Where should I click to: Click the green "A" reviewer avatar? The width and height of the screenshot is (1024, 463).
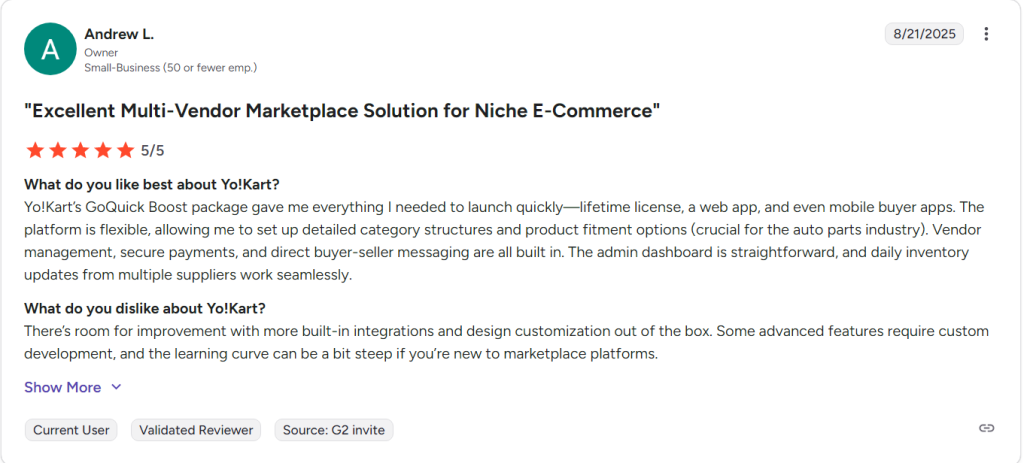[50, 48]
